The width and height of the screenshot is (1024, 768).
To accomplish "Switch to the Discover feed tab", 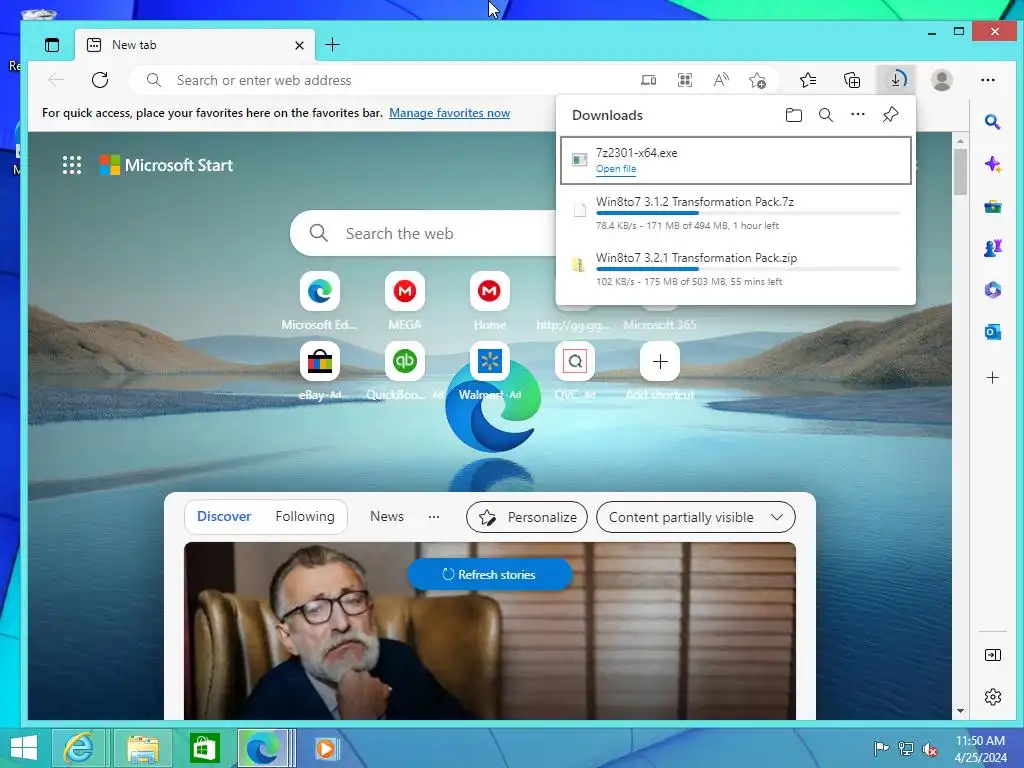I will tap(224, 517).
